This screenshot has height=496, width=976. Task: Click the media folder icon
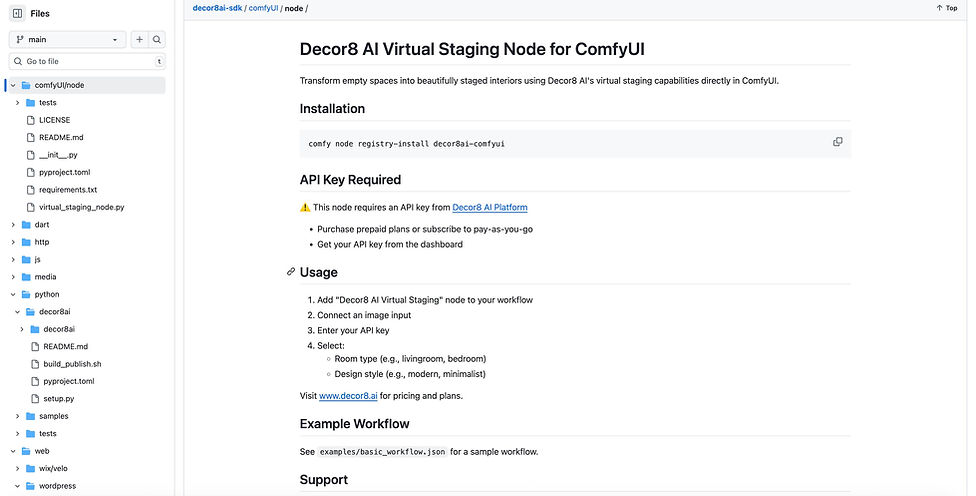click(x=26, y=277)
